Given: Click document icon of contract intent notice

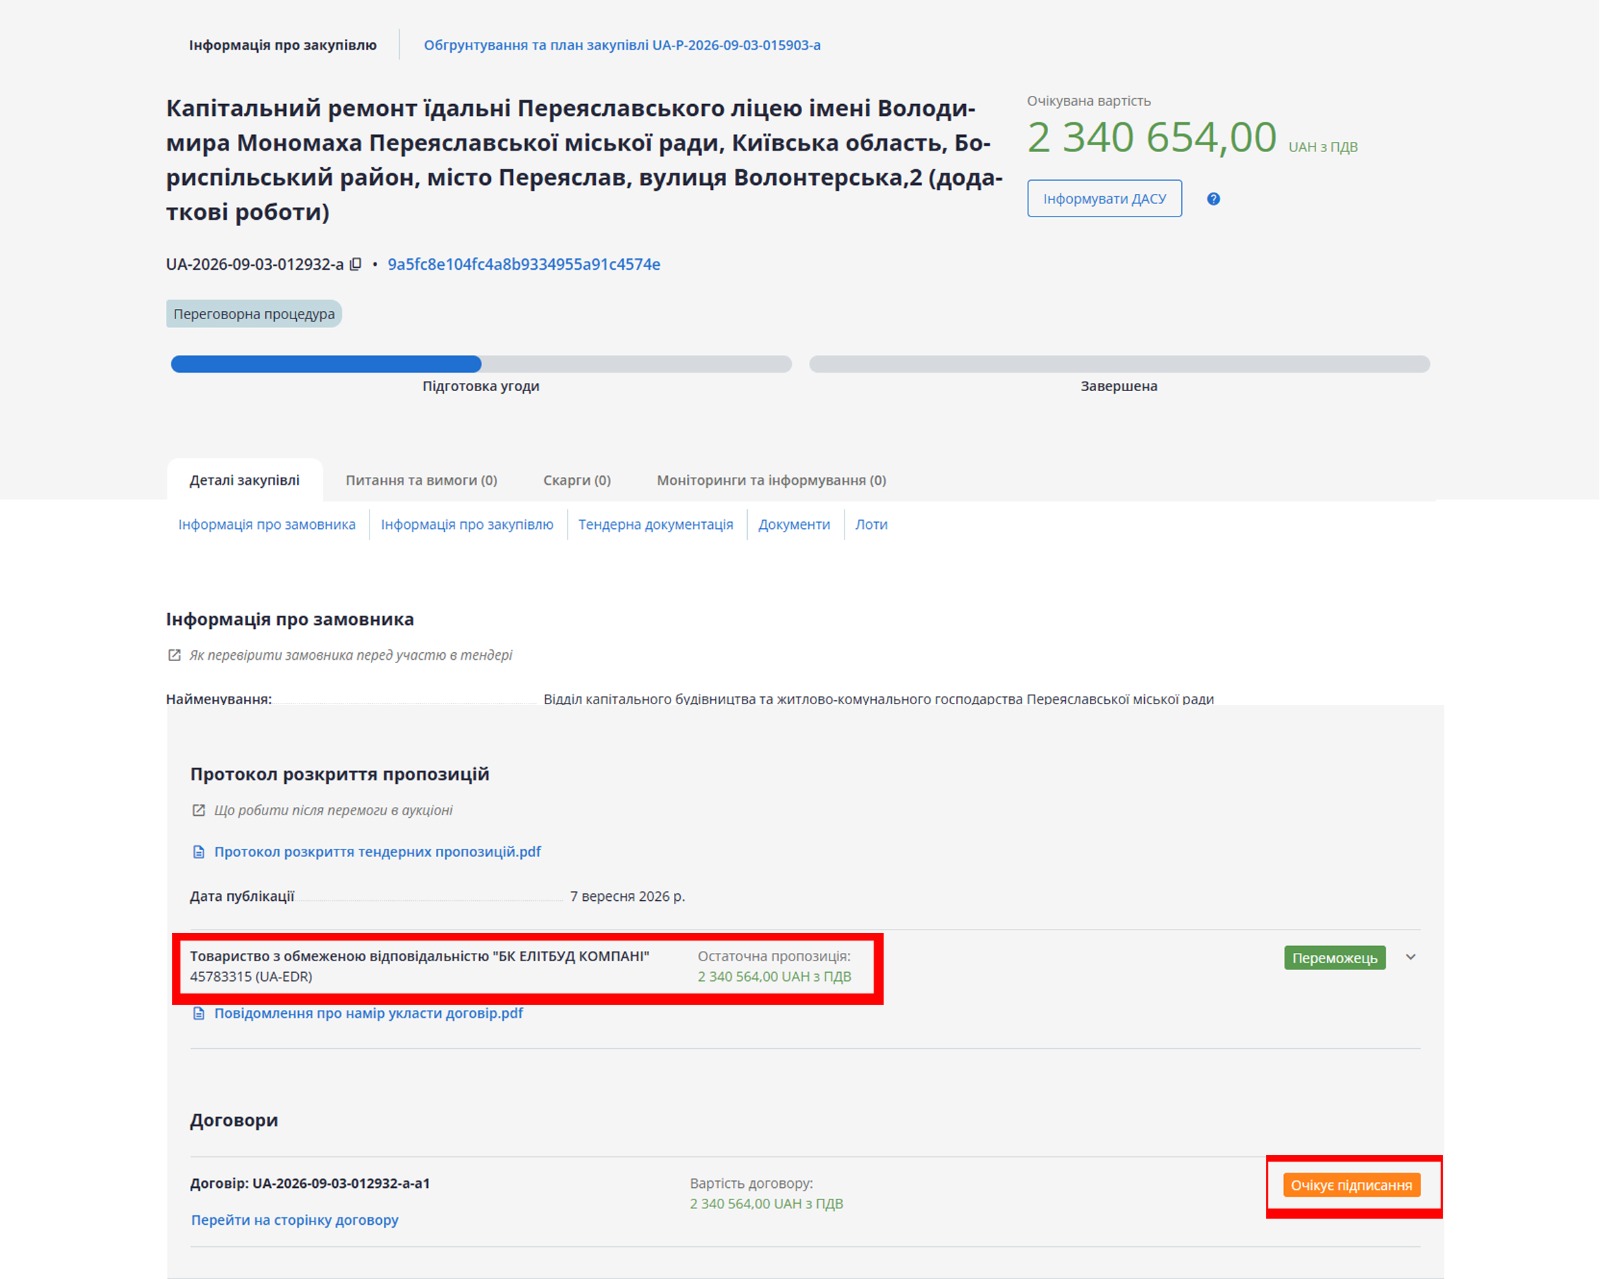Looking at the screenshot, I should [x=198, y=1013].
